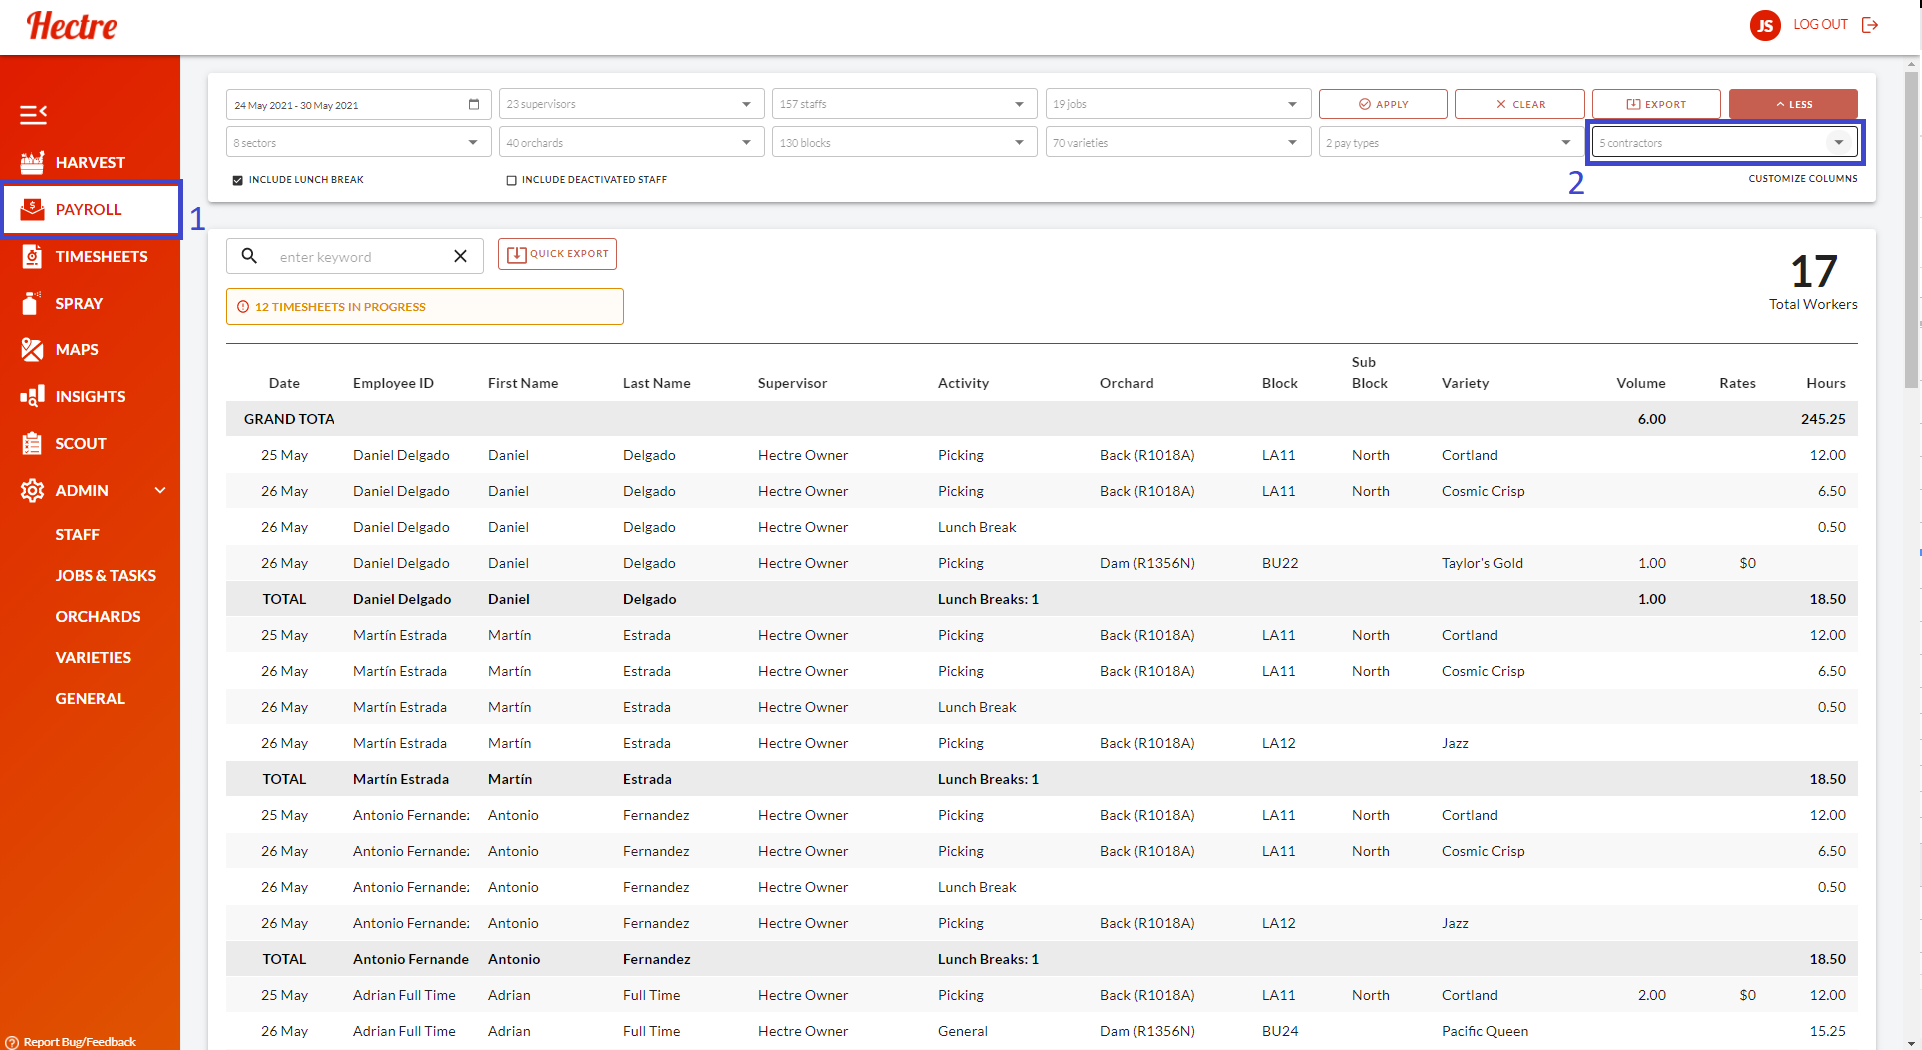Collapse the Admin menu chevron
This screenshot has height=1050, width=1922.
(x=160, y=490)
